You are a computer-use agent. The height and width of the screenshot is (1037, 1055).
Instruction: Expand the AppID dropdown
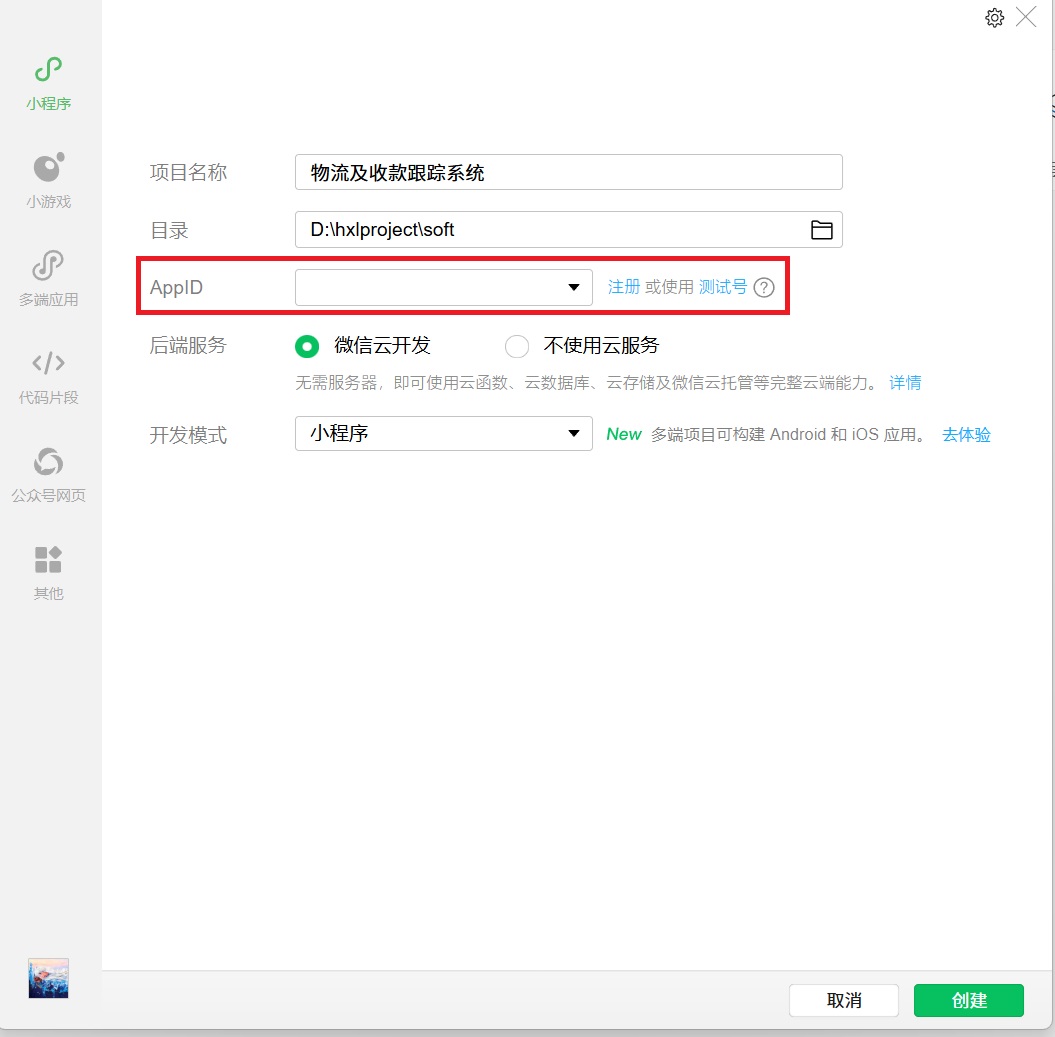443,287
